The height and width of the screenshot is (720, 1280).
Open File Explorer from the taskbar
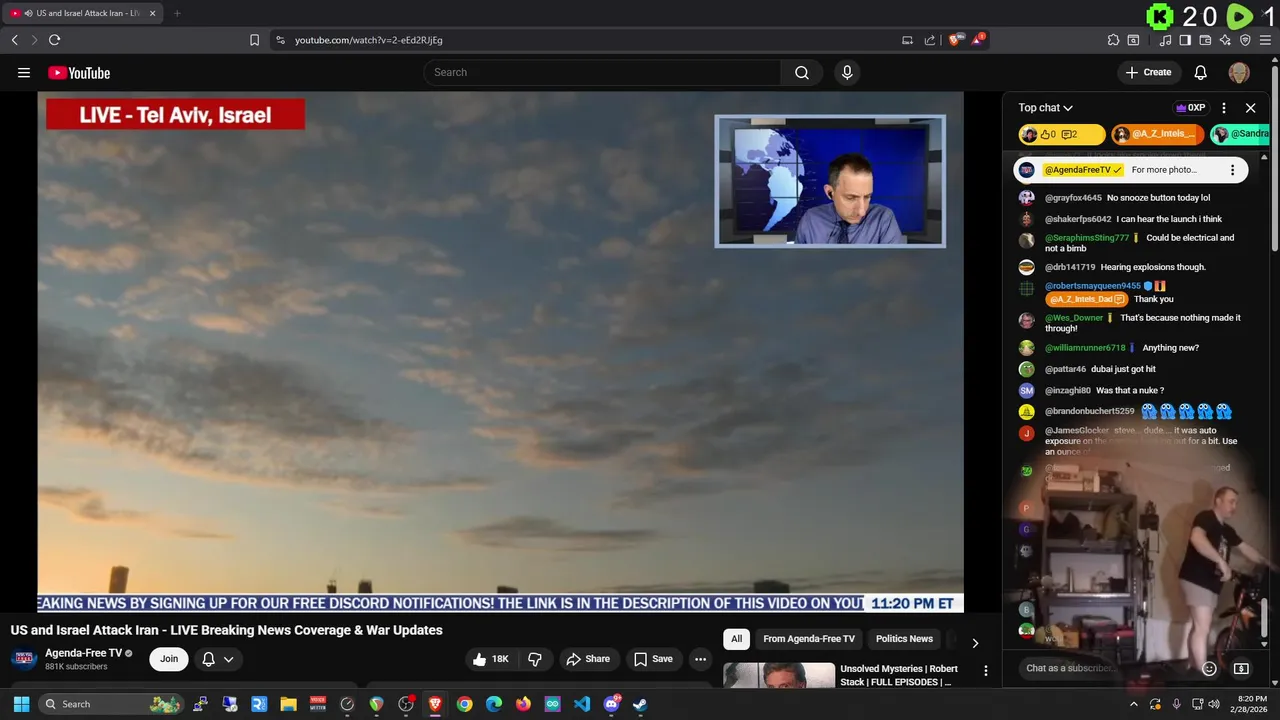tap(288, 704)
